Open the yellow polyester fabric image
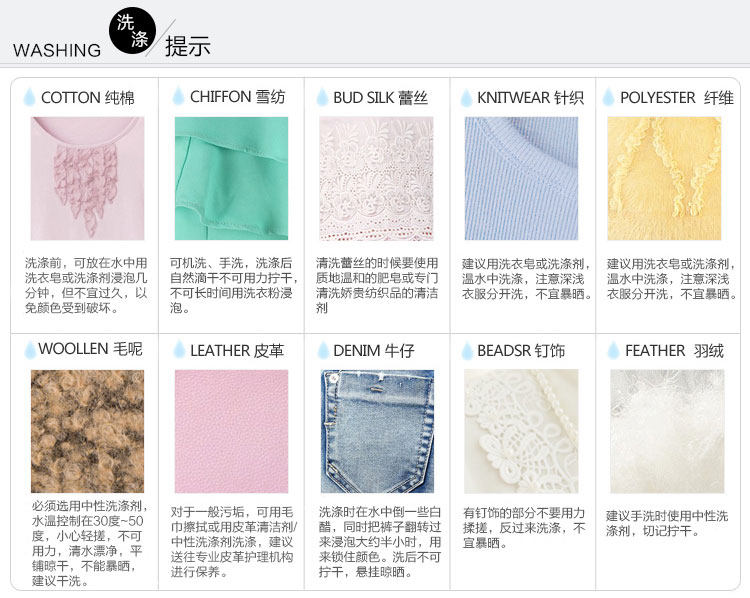Image resolution: width=750 pixels, height=598 pixels. tap(664, 178)
